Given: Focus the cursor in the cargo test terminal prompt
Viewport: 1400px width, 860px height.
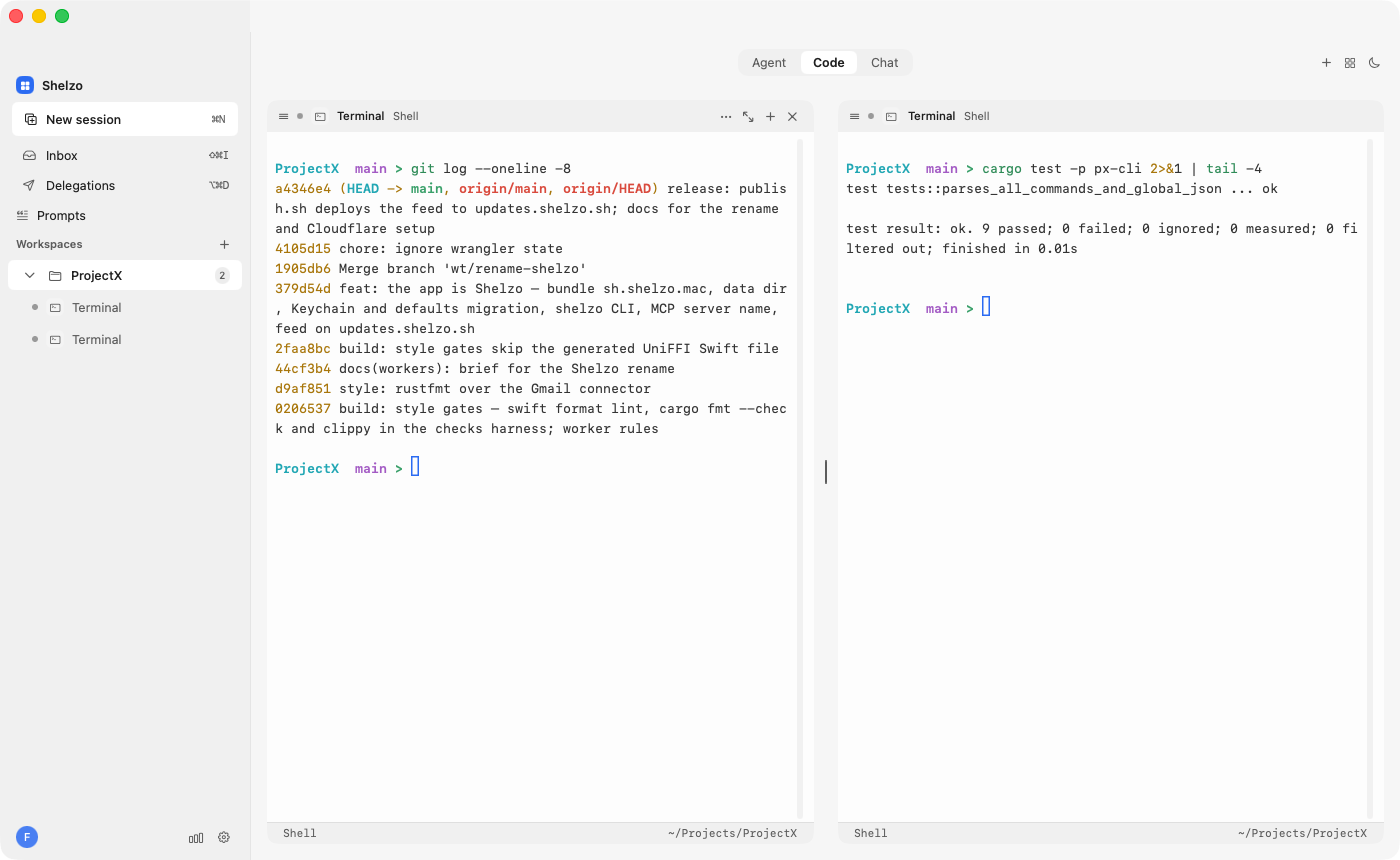Looking at the screenshot, I should 986,307.
